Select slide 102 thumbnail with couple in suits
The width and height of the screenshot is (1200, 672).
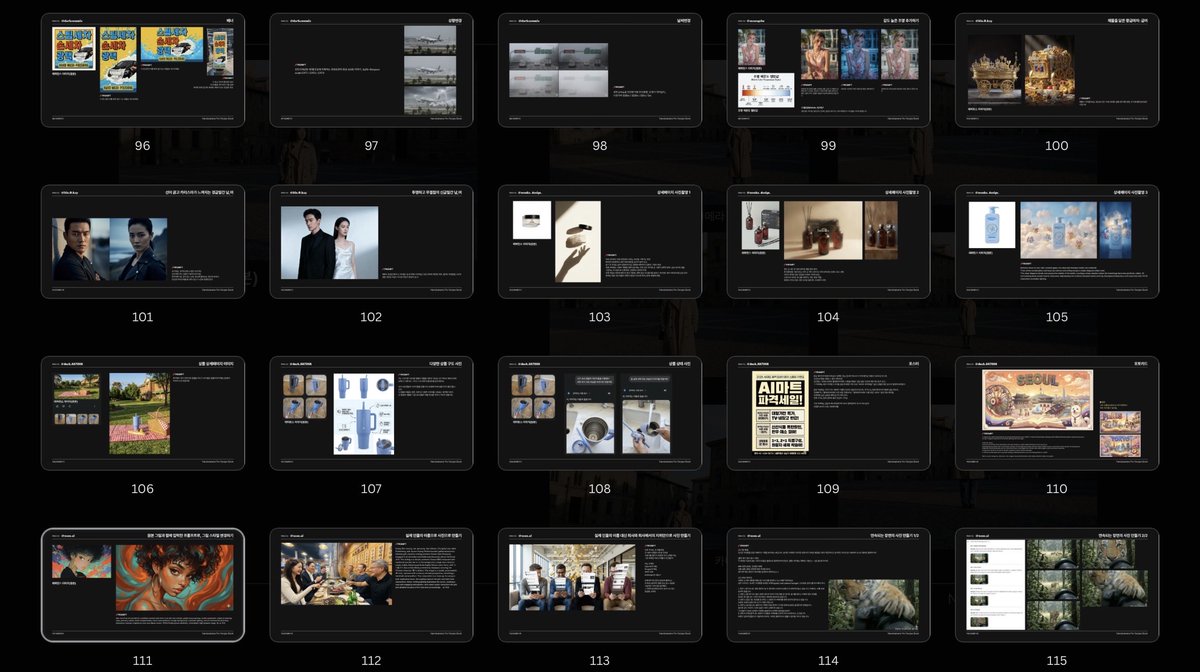(x=371, y=242)
